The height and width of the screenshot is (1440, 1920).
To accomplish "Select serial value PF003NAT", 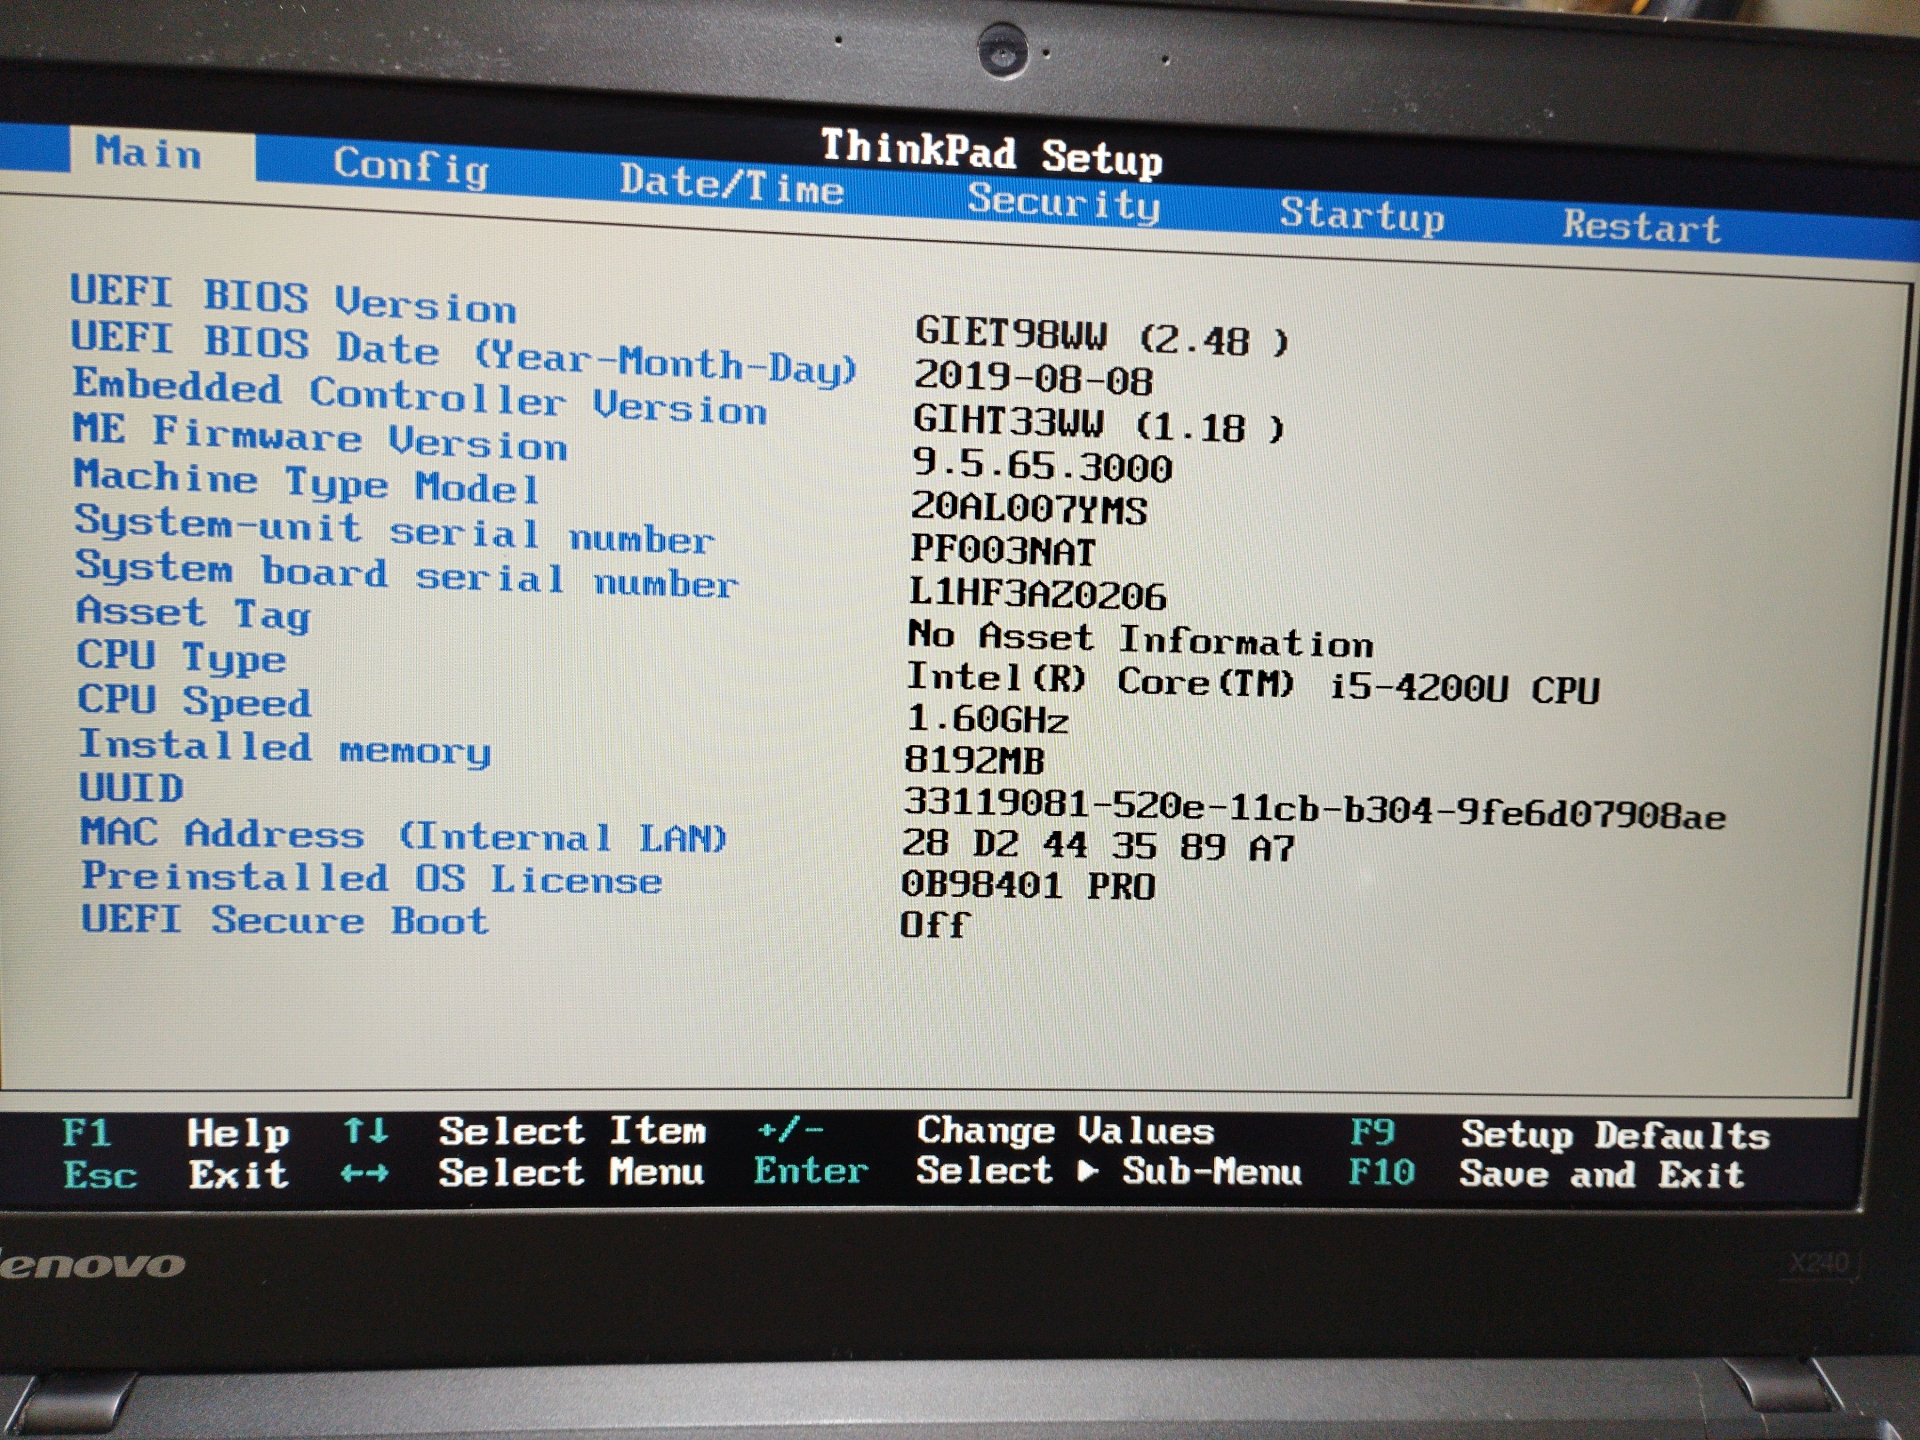I will click(x=1002, y=550).
